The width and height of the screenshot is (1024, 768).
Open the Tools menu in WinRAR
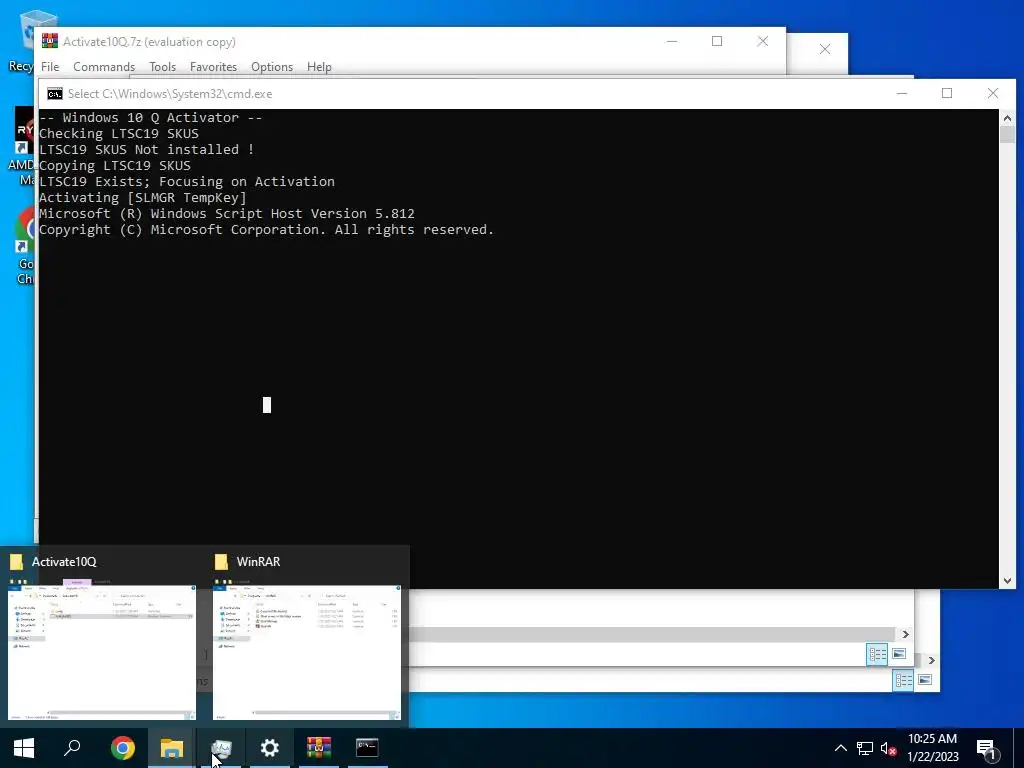(x=162, y=67)
